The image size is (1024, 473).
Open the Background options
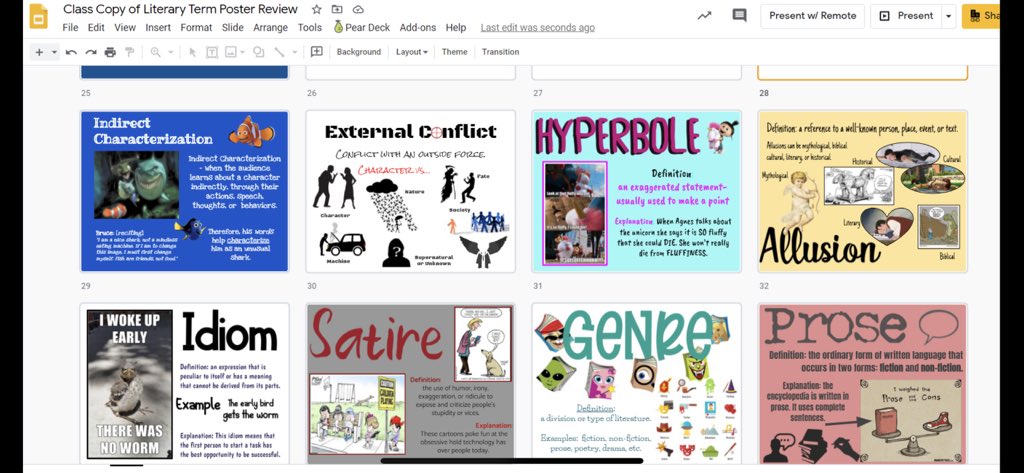coord(359,52)
